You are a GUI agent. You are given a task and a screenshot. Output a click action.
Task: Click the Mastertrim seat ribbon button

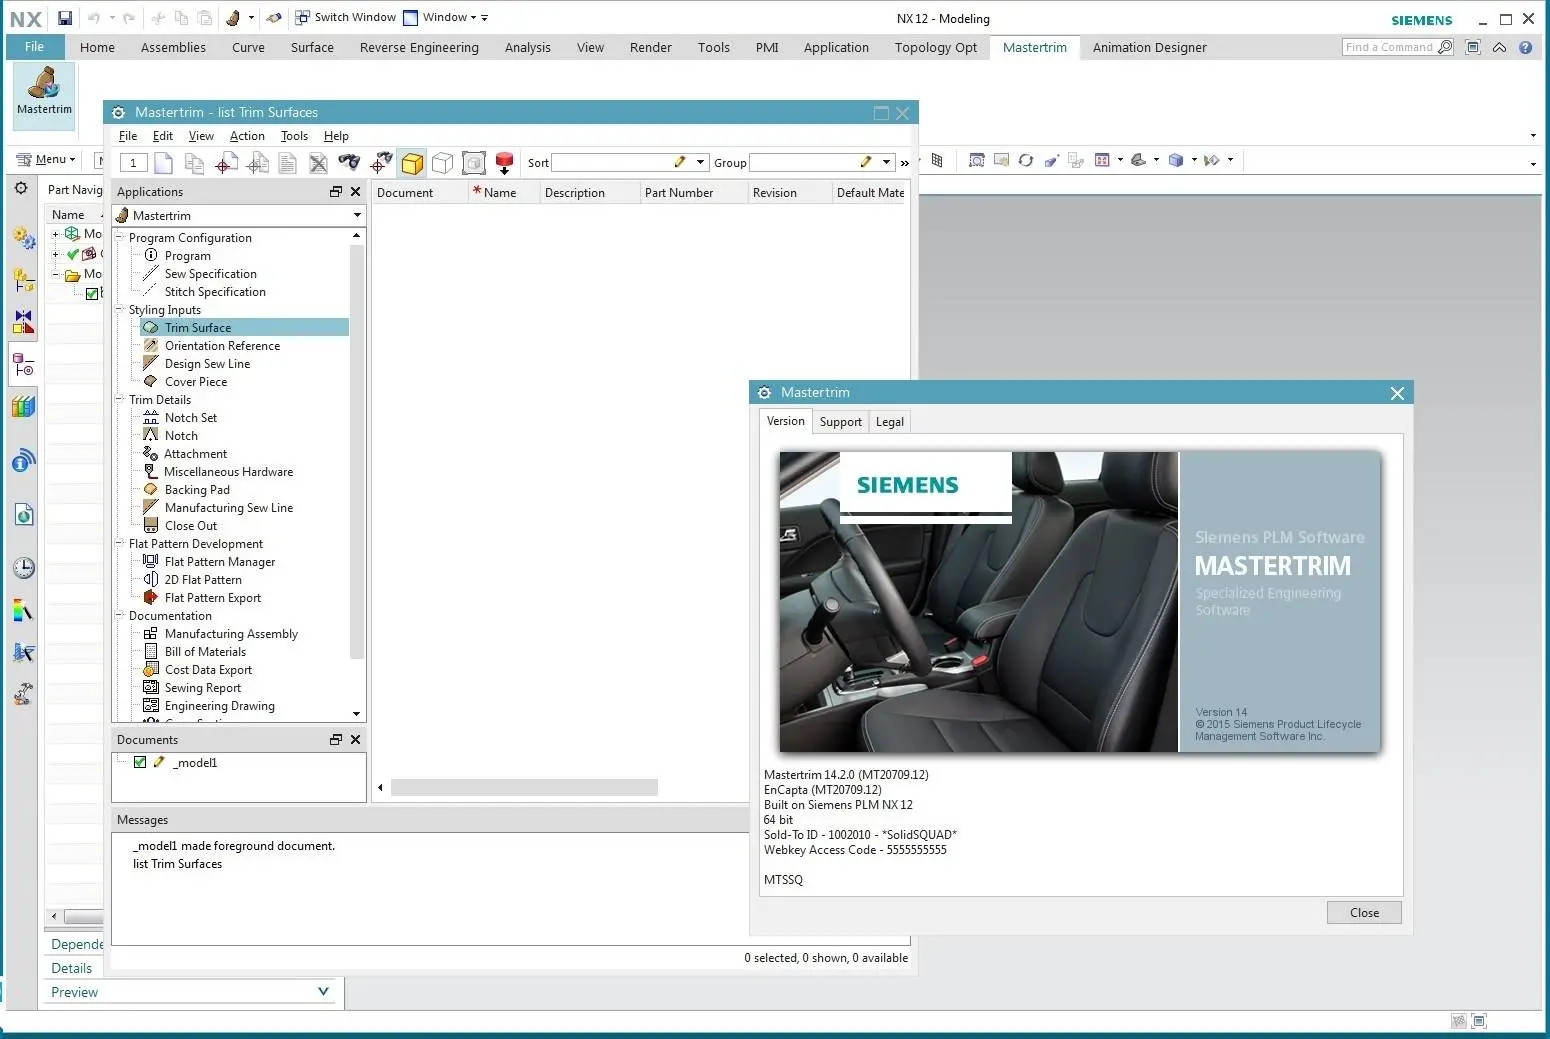tap(44, 95)
